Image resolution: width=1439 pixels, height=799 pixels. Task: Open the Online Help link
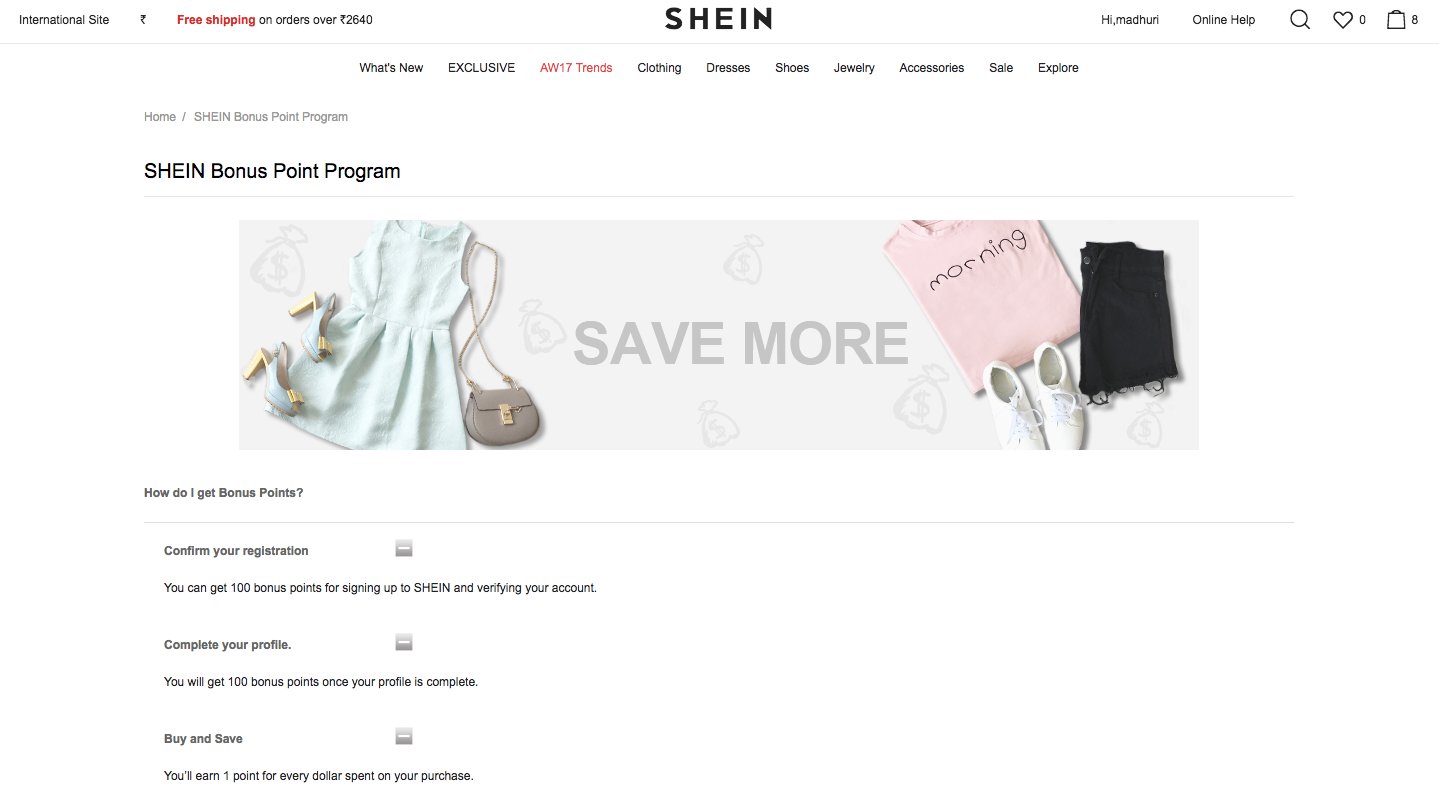tap(1223, 19)
